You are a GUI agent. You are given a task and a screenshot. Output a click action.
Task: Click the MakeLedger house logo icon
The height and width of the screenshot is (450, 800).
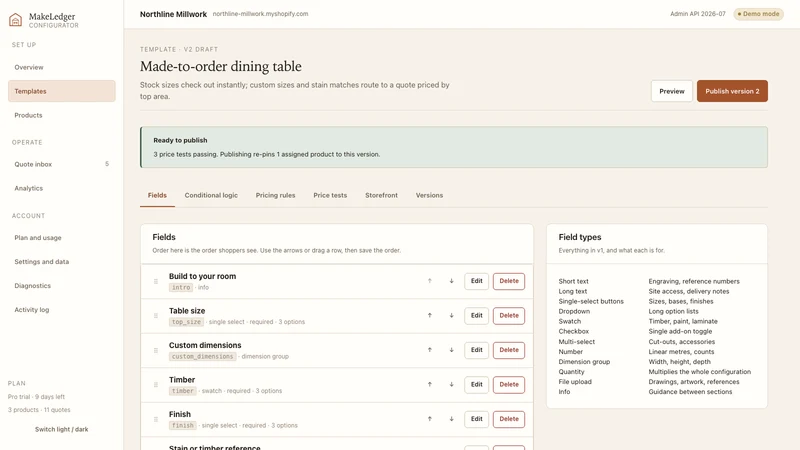coord(15,20)
